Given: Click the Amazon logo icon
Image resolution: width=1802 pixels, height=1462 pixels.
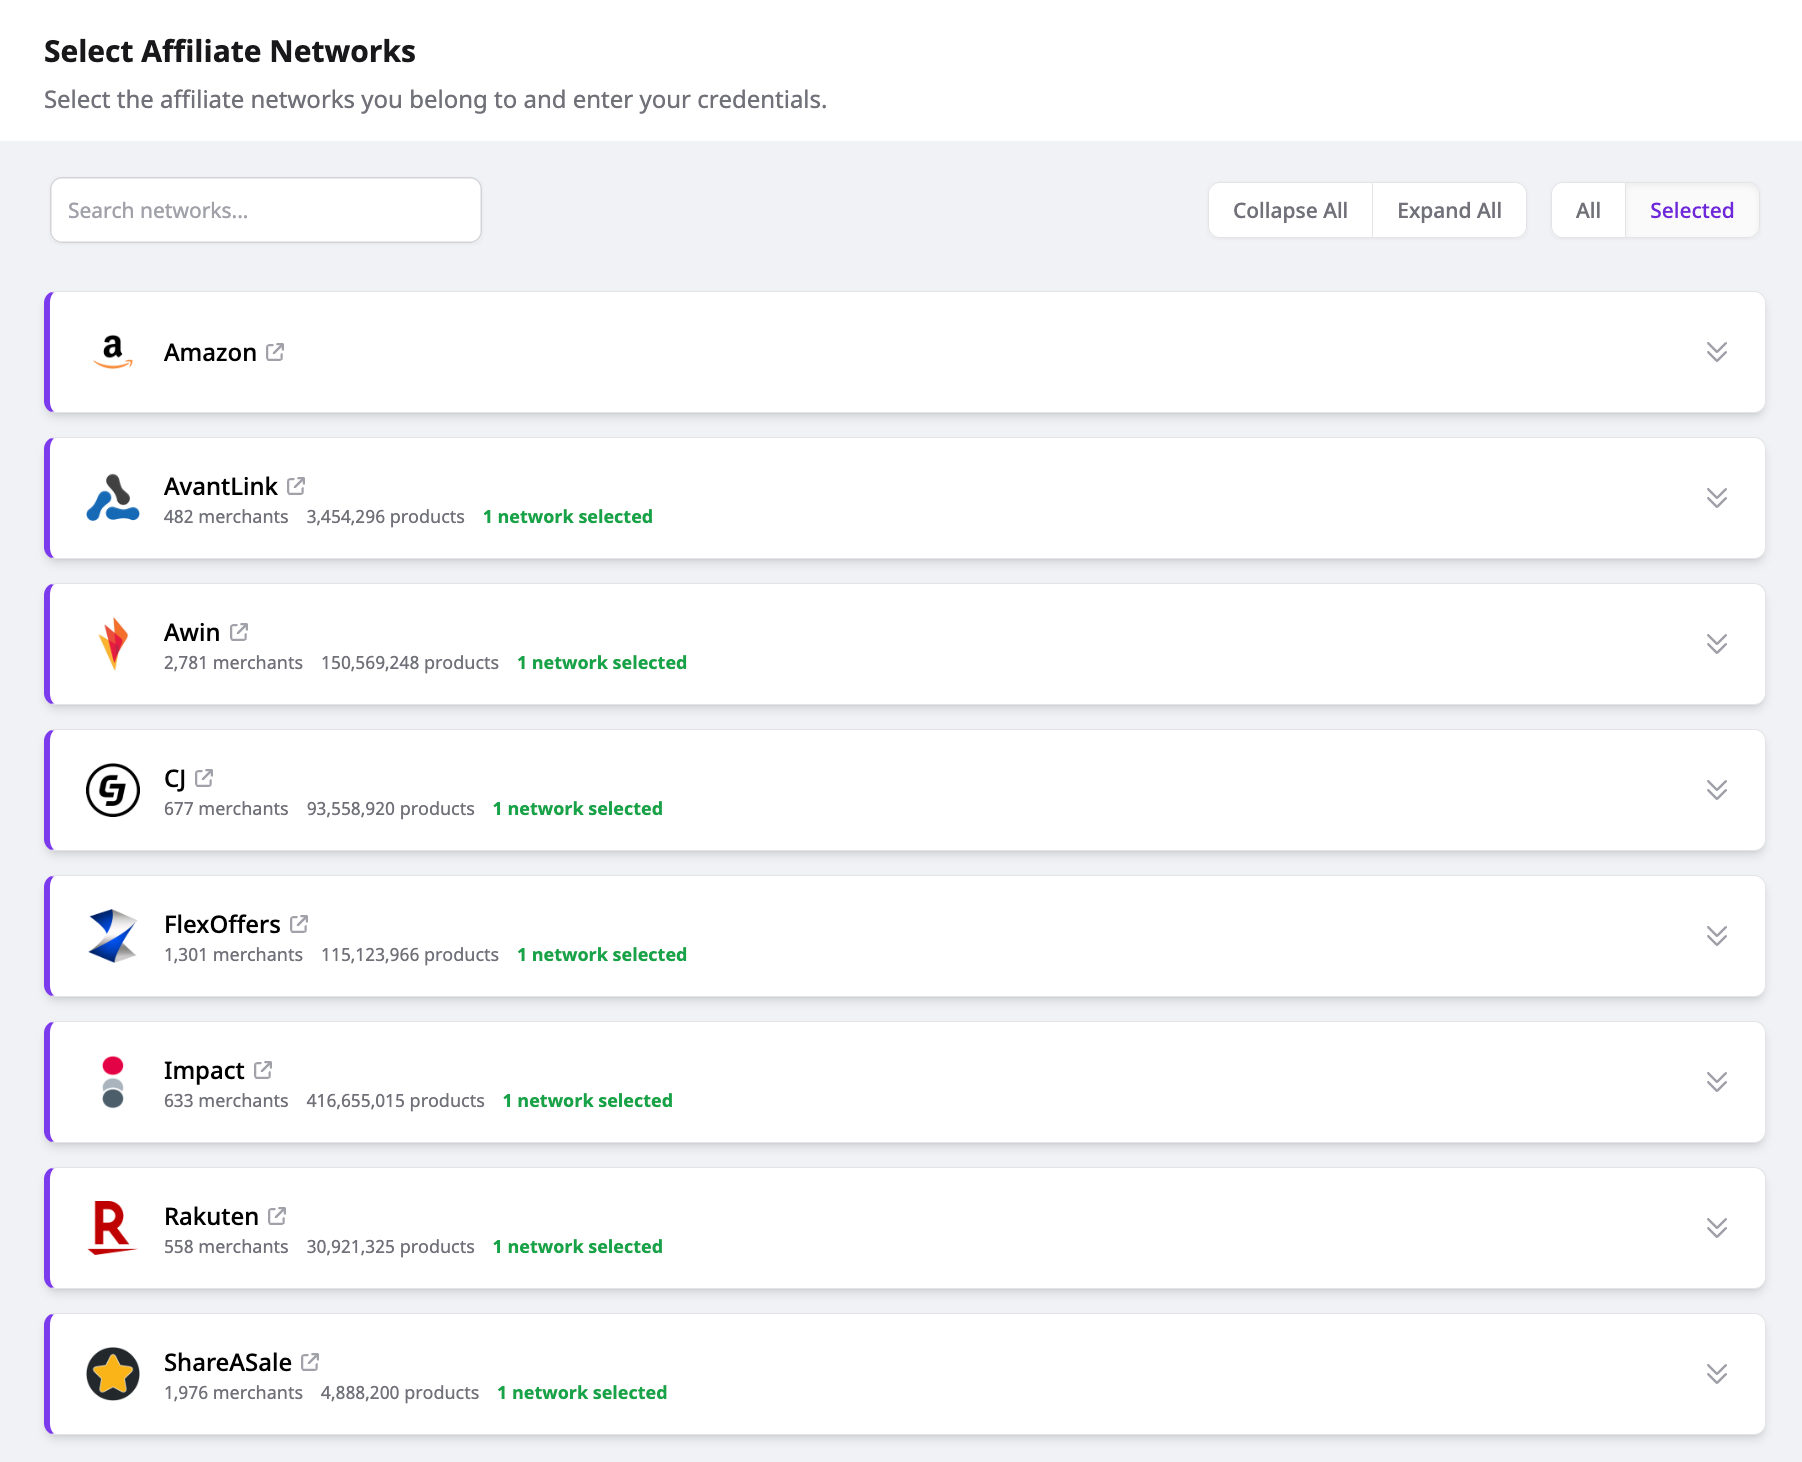Looking at the screenshot, I should (113, 352).
